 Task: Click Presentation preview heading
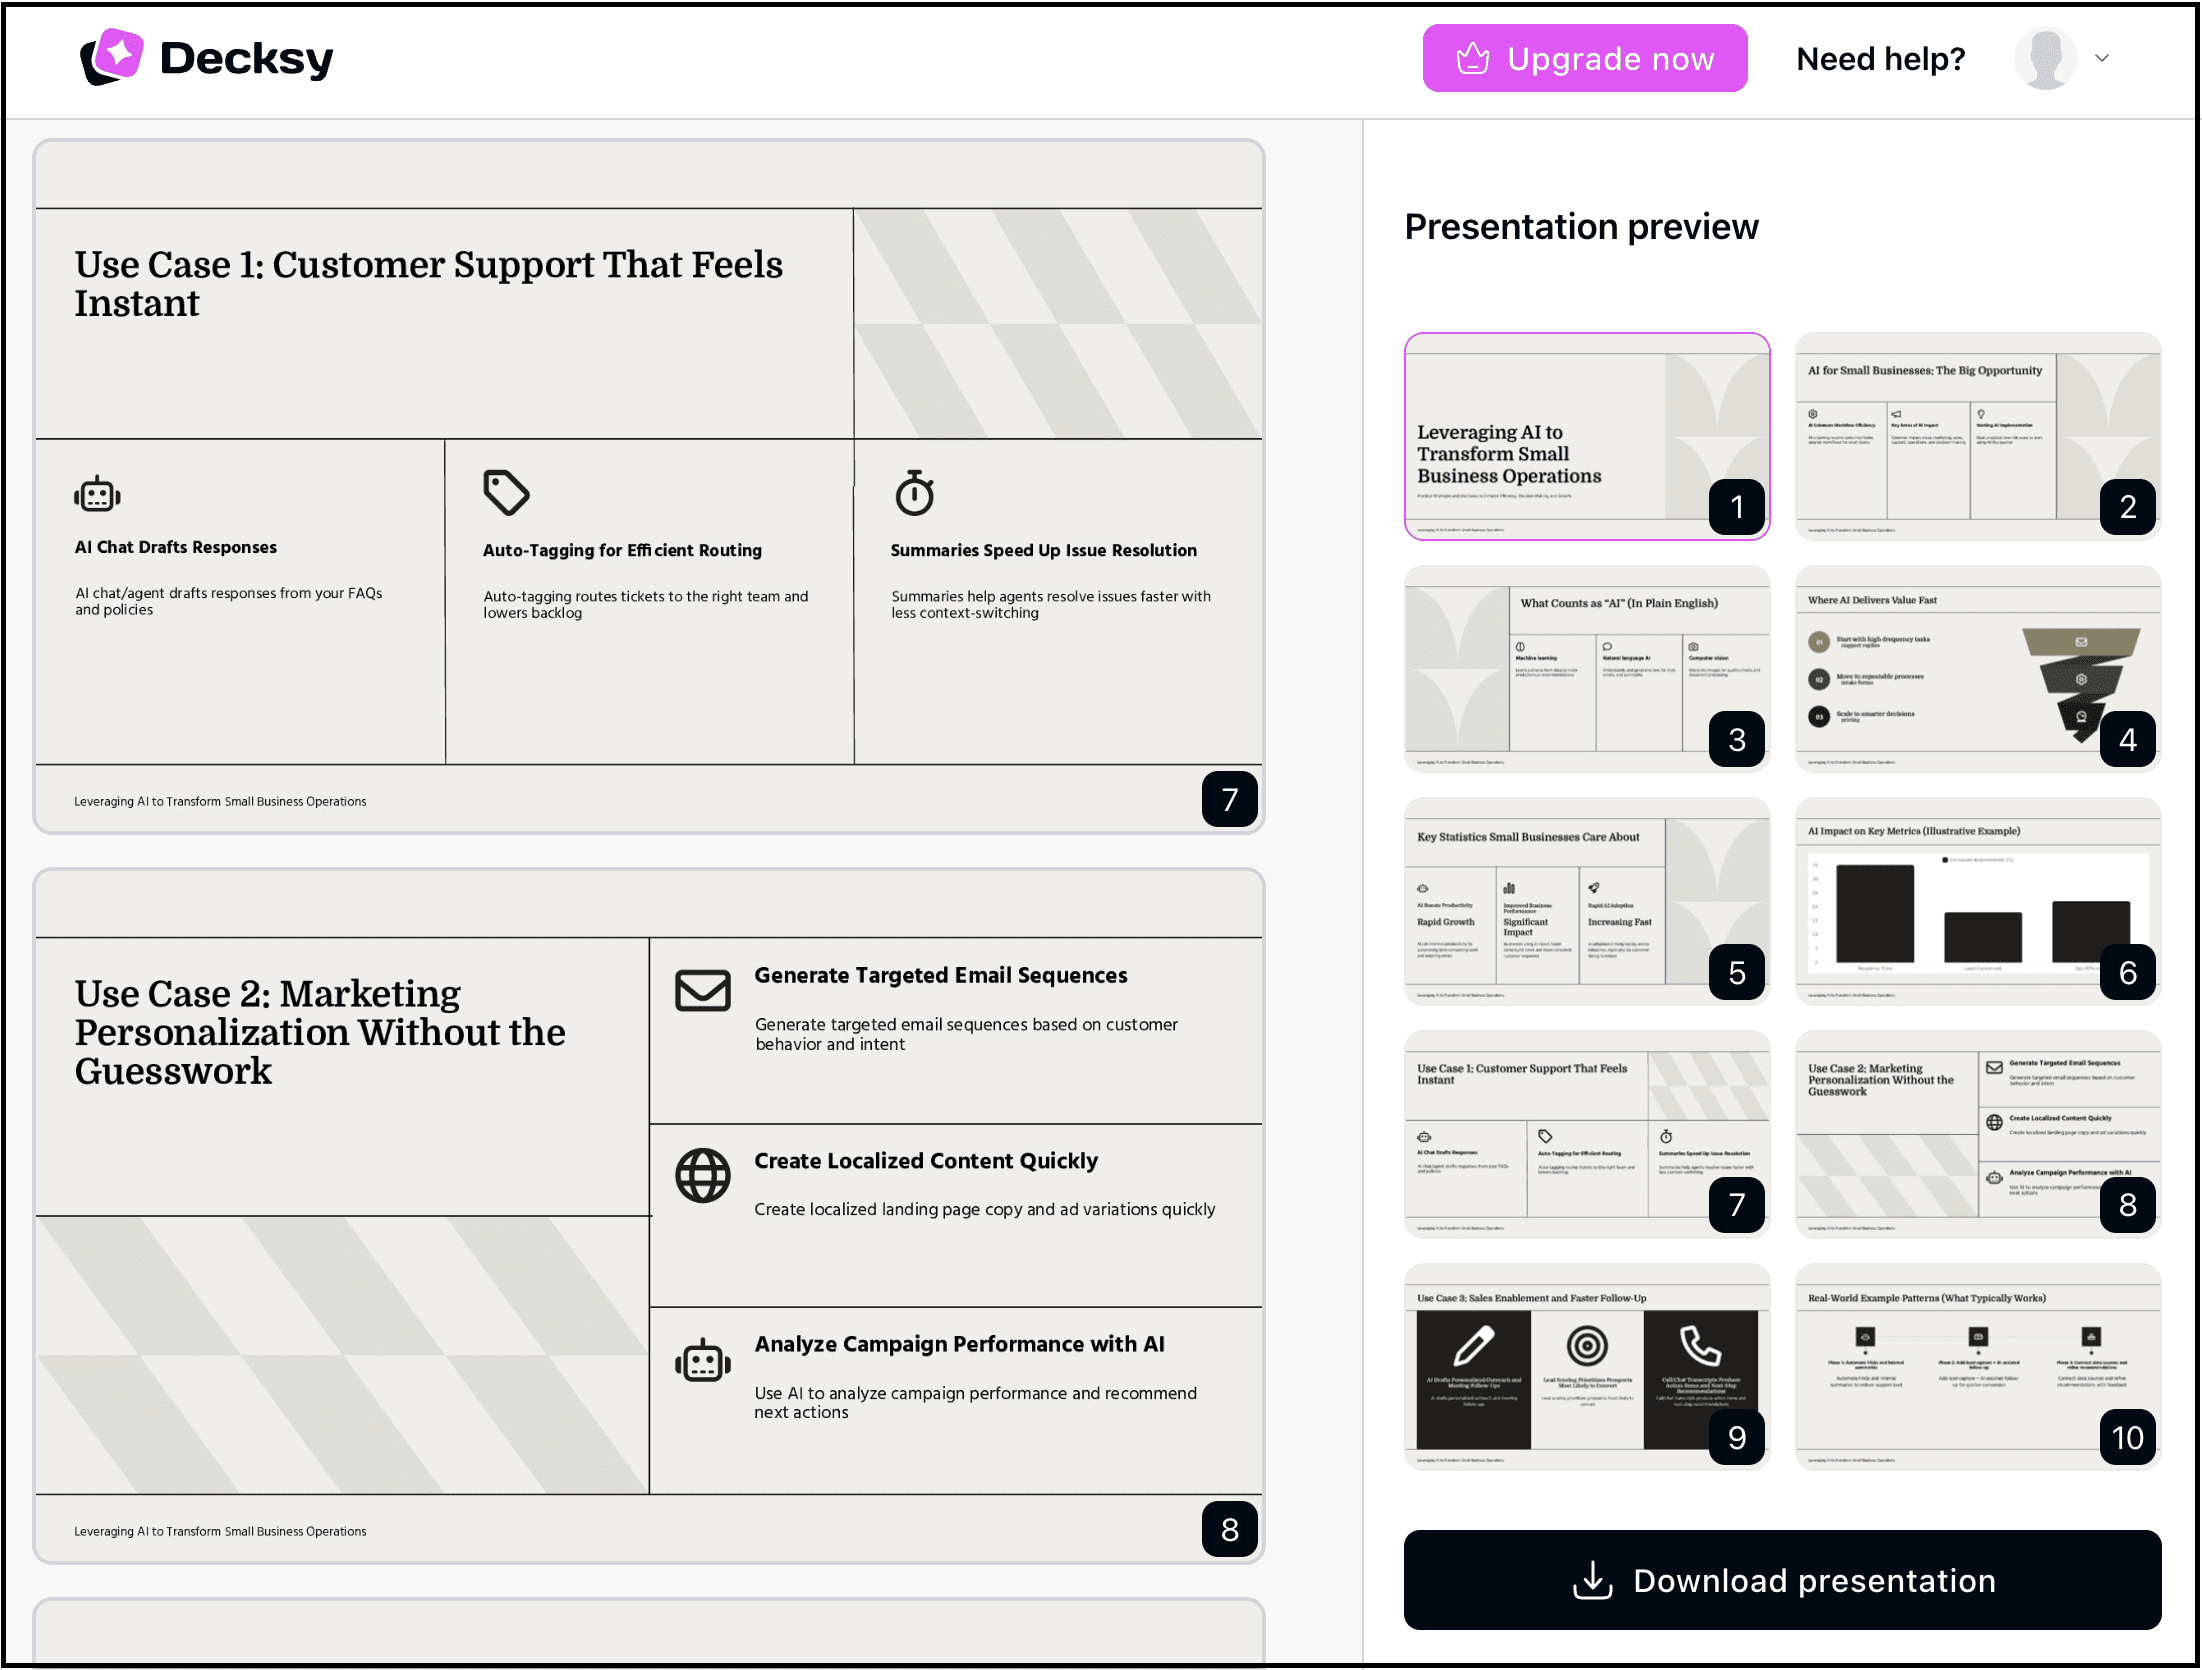[1580, 227]
